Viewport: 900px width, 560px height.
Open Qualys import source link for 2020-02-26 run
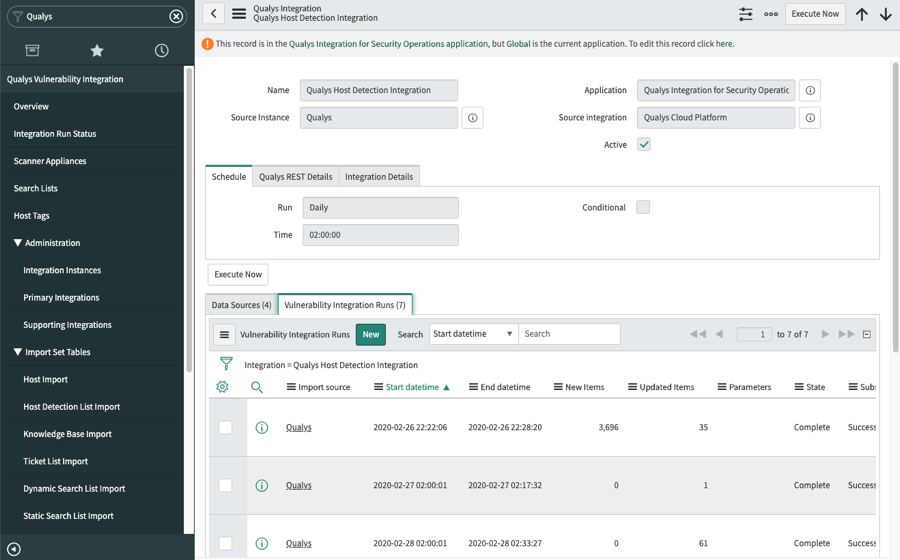[298, 427]
